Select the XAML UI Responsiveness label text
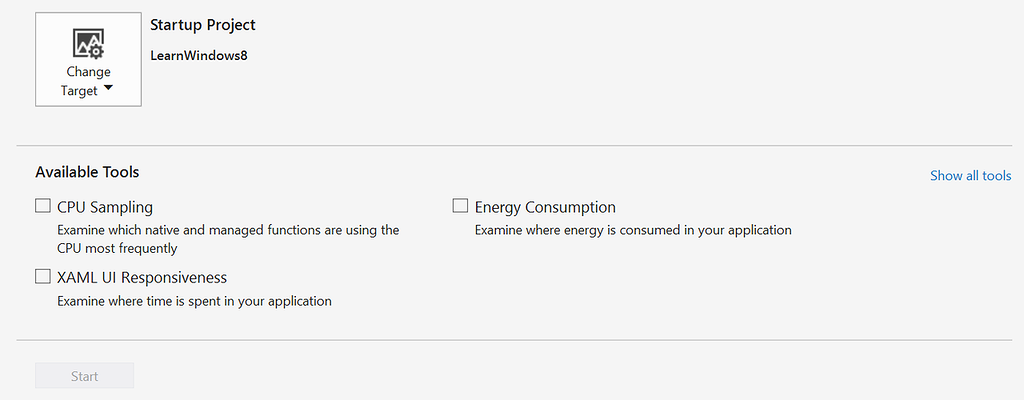Image resolution: width=1024 pixels, height=400 pixels. click(142, 278)
